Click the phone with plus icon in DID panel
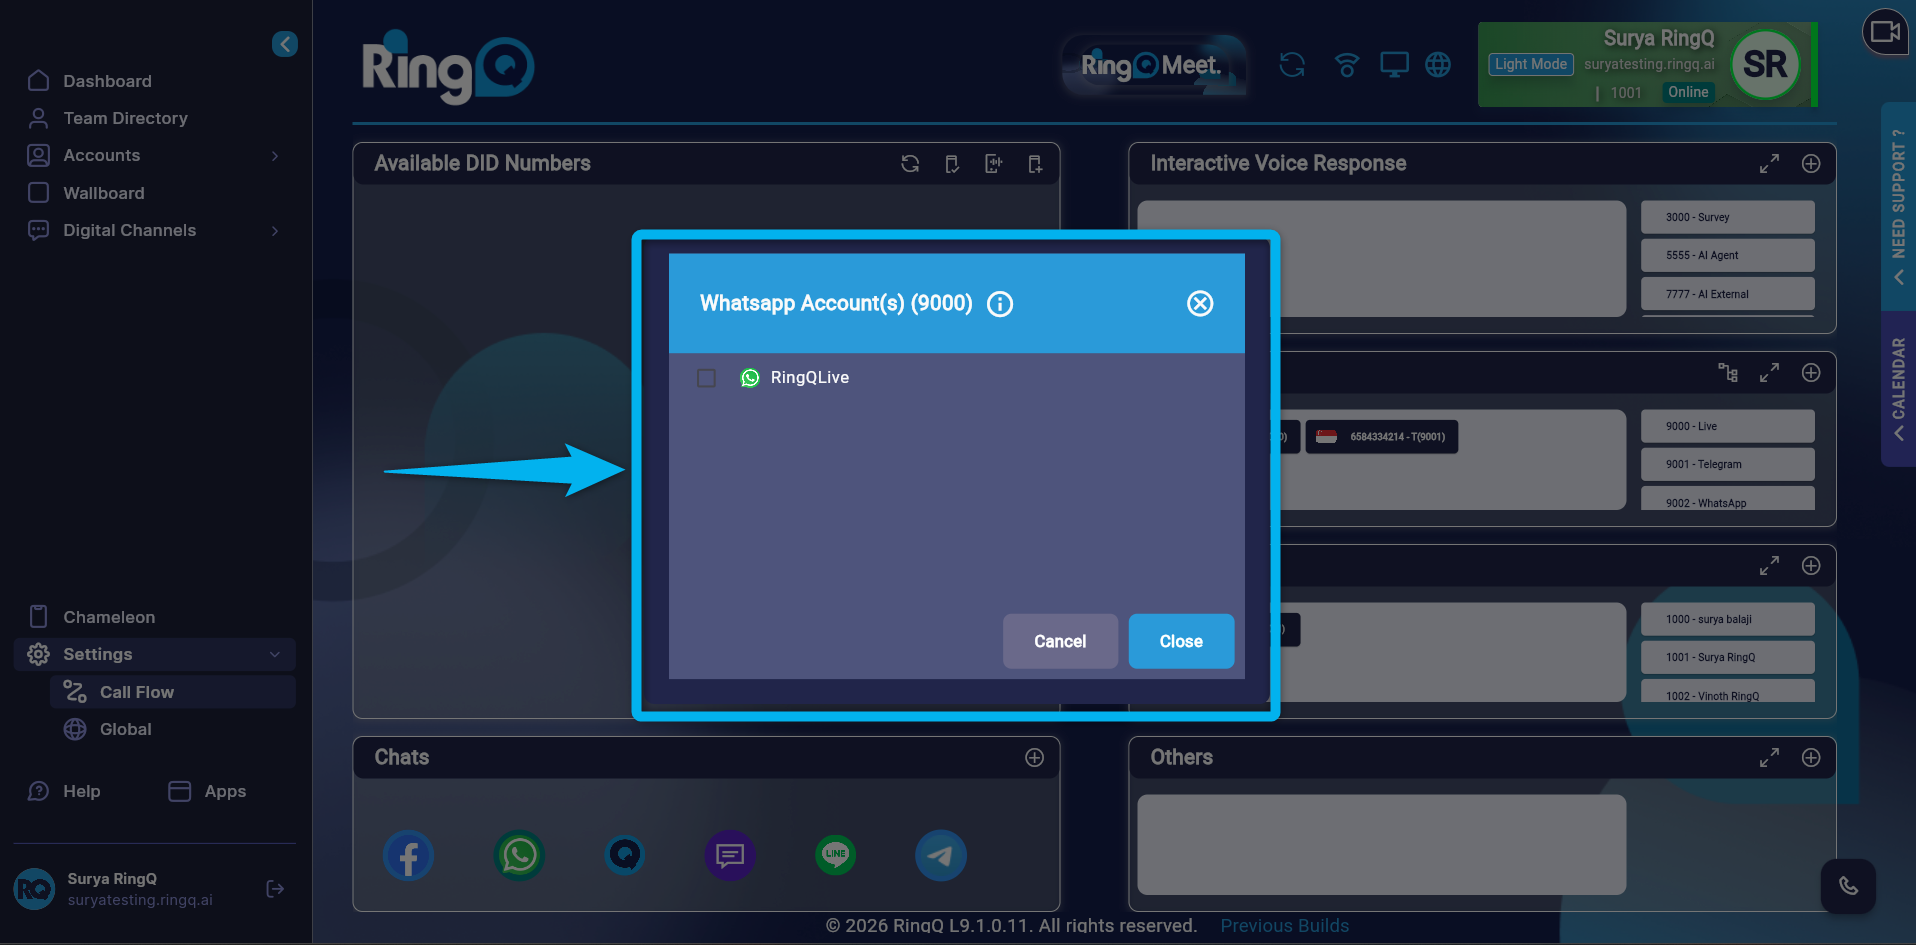The height and width of the screenshot is (945, 1916). point(1035,164)
